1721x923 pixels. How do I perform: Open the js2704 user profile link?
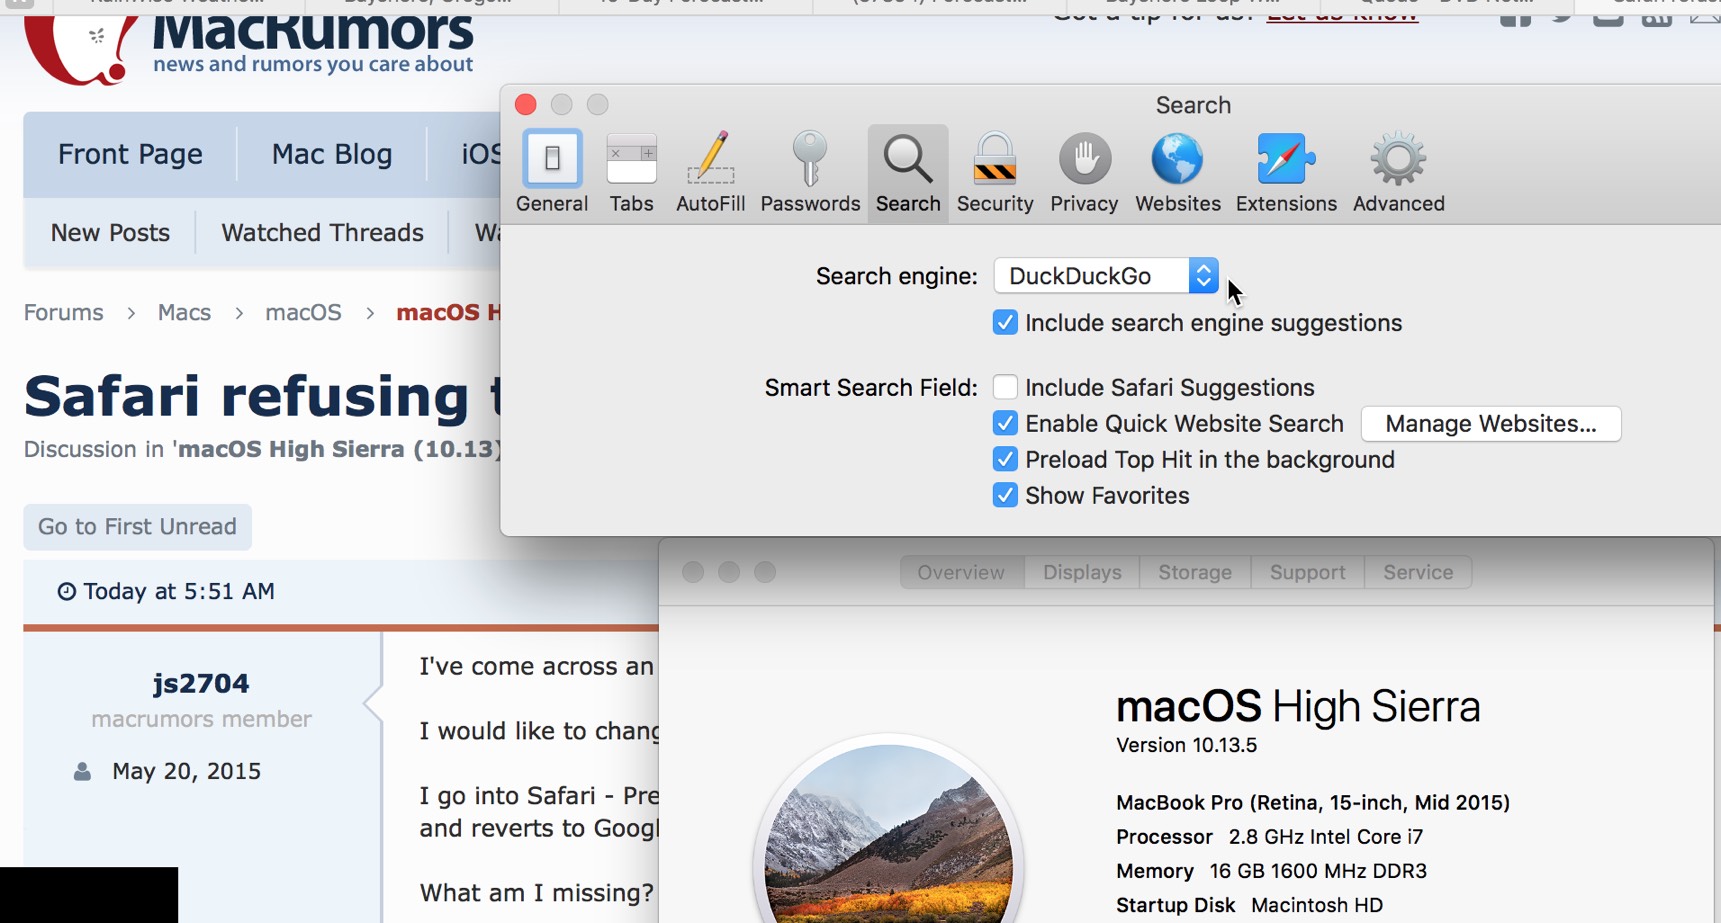pos(201,684)
